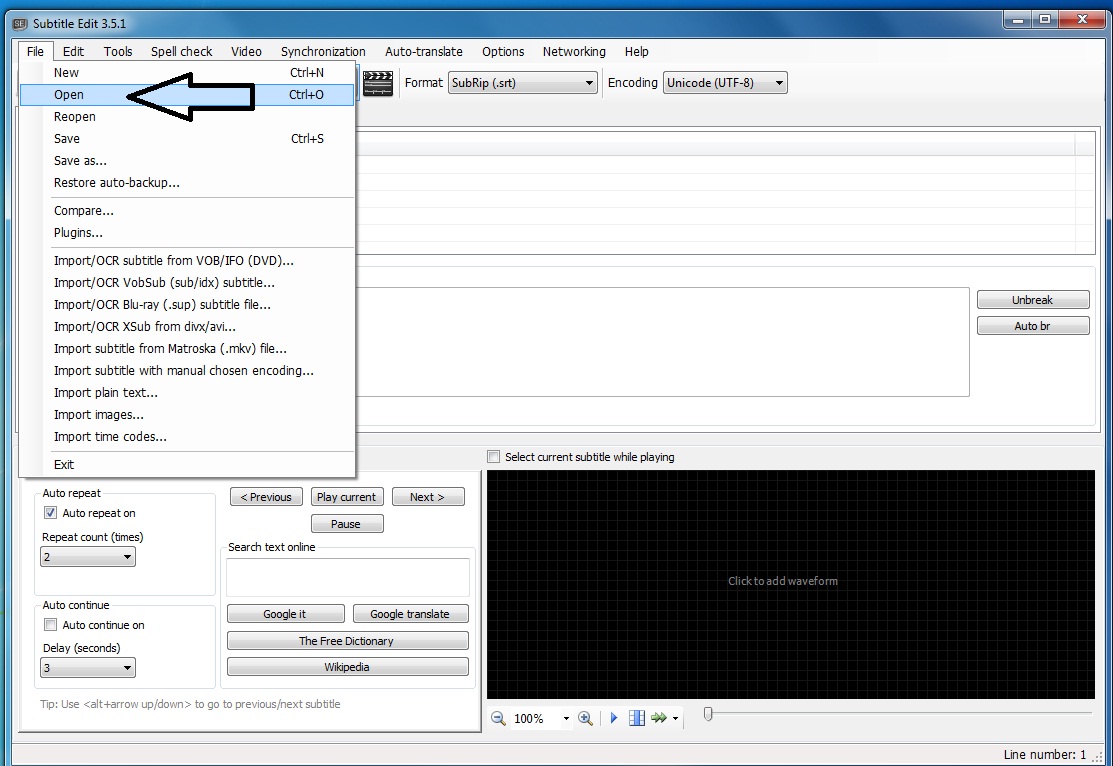Click the Subtitle Edit title bar app icon
1113x766 pixels.
point(20,23)
